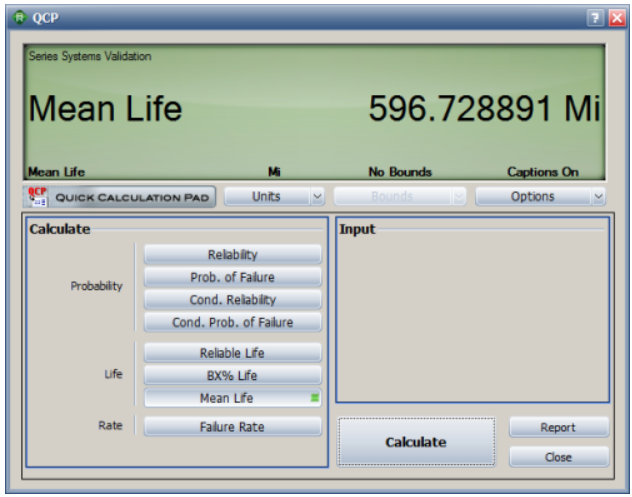Image resolution: width=632 pixels, height=497 pixels.
Task: Click the No Bounds status text
Action: pos(400,172)
